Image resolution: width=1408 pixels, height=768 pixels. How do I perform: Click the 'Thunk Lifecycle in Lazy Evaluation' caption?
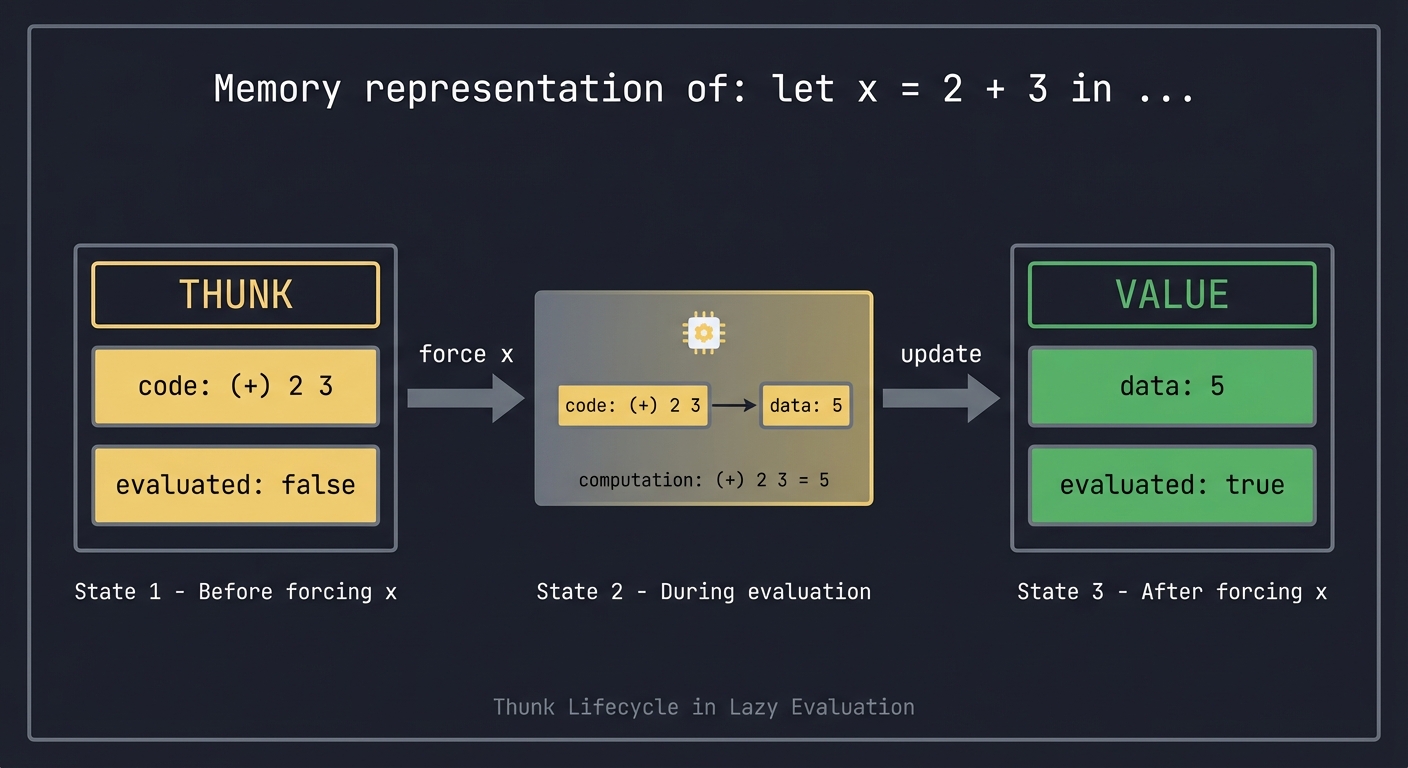pos(704,707)
